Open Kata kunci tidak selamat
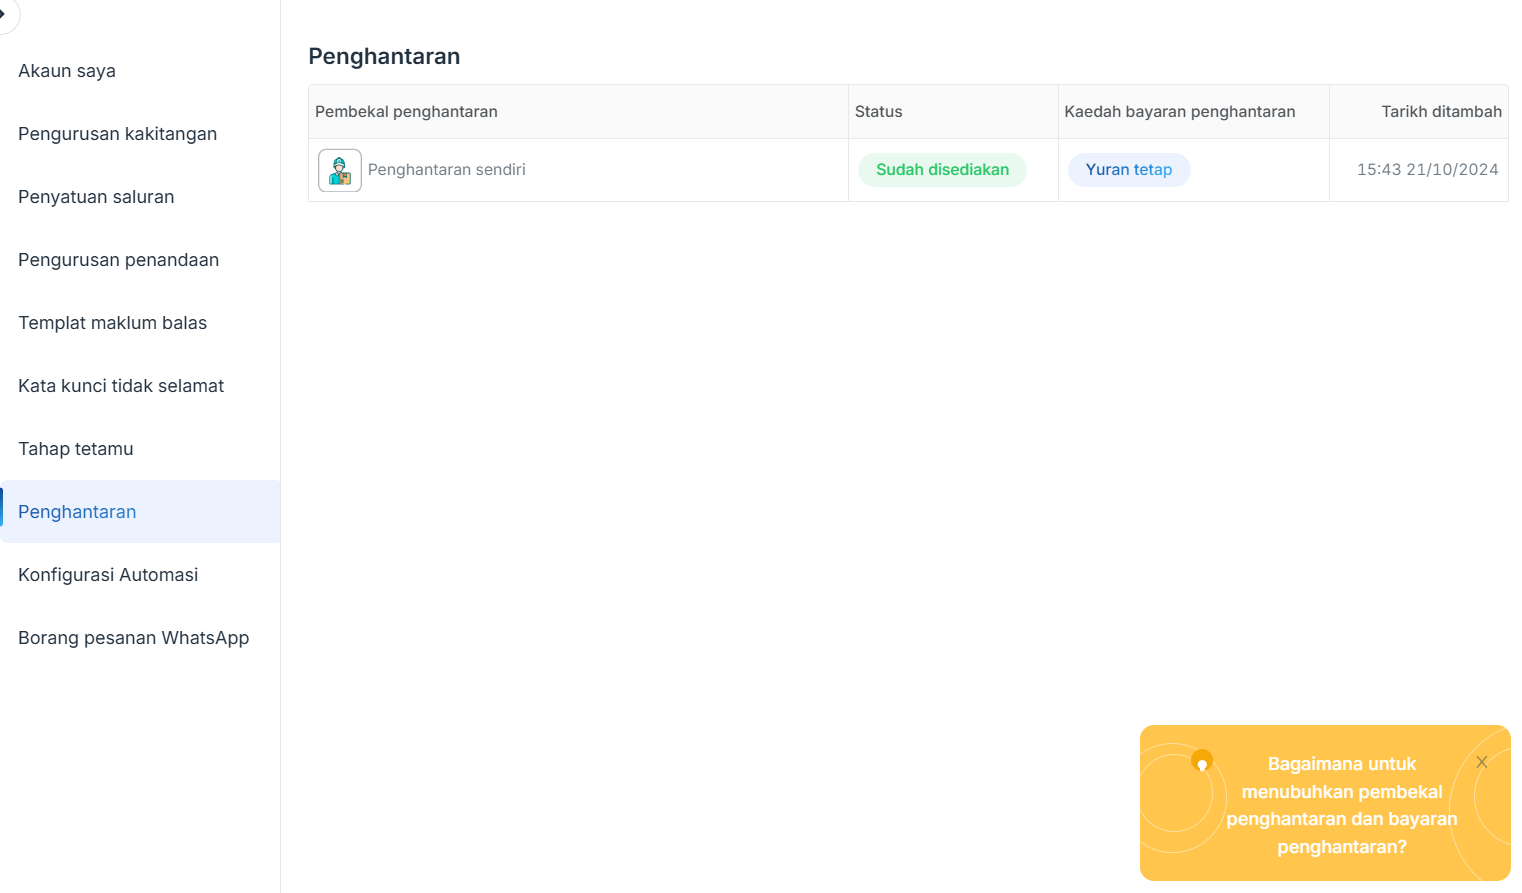This screenshot has height=893, width=1522. point(121,386)
